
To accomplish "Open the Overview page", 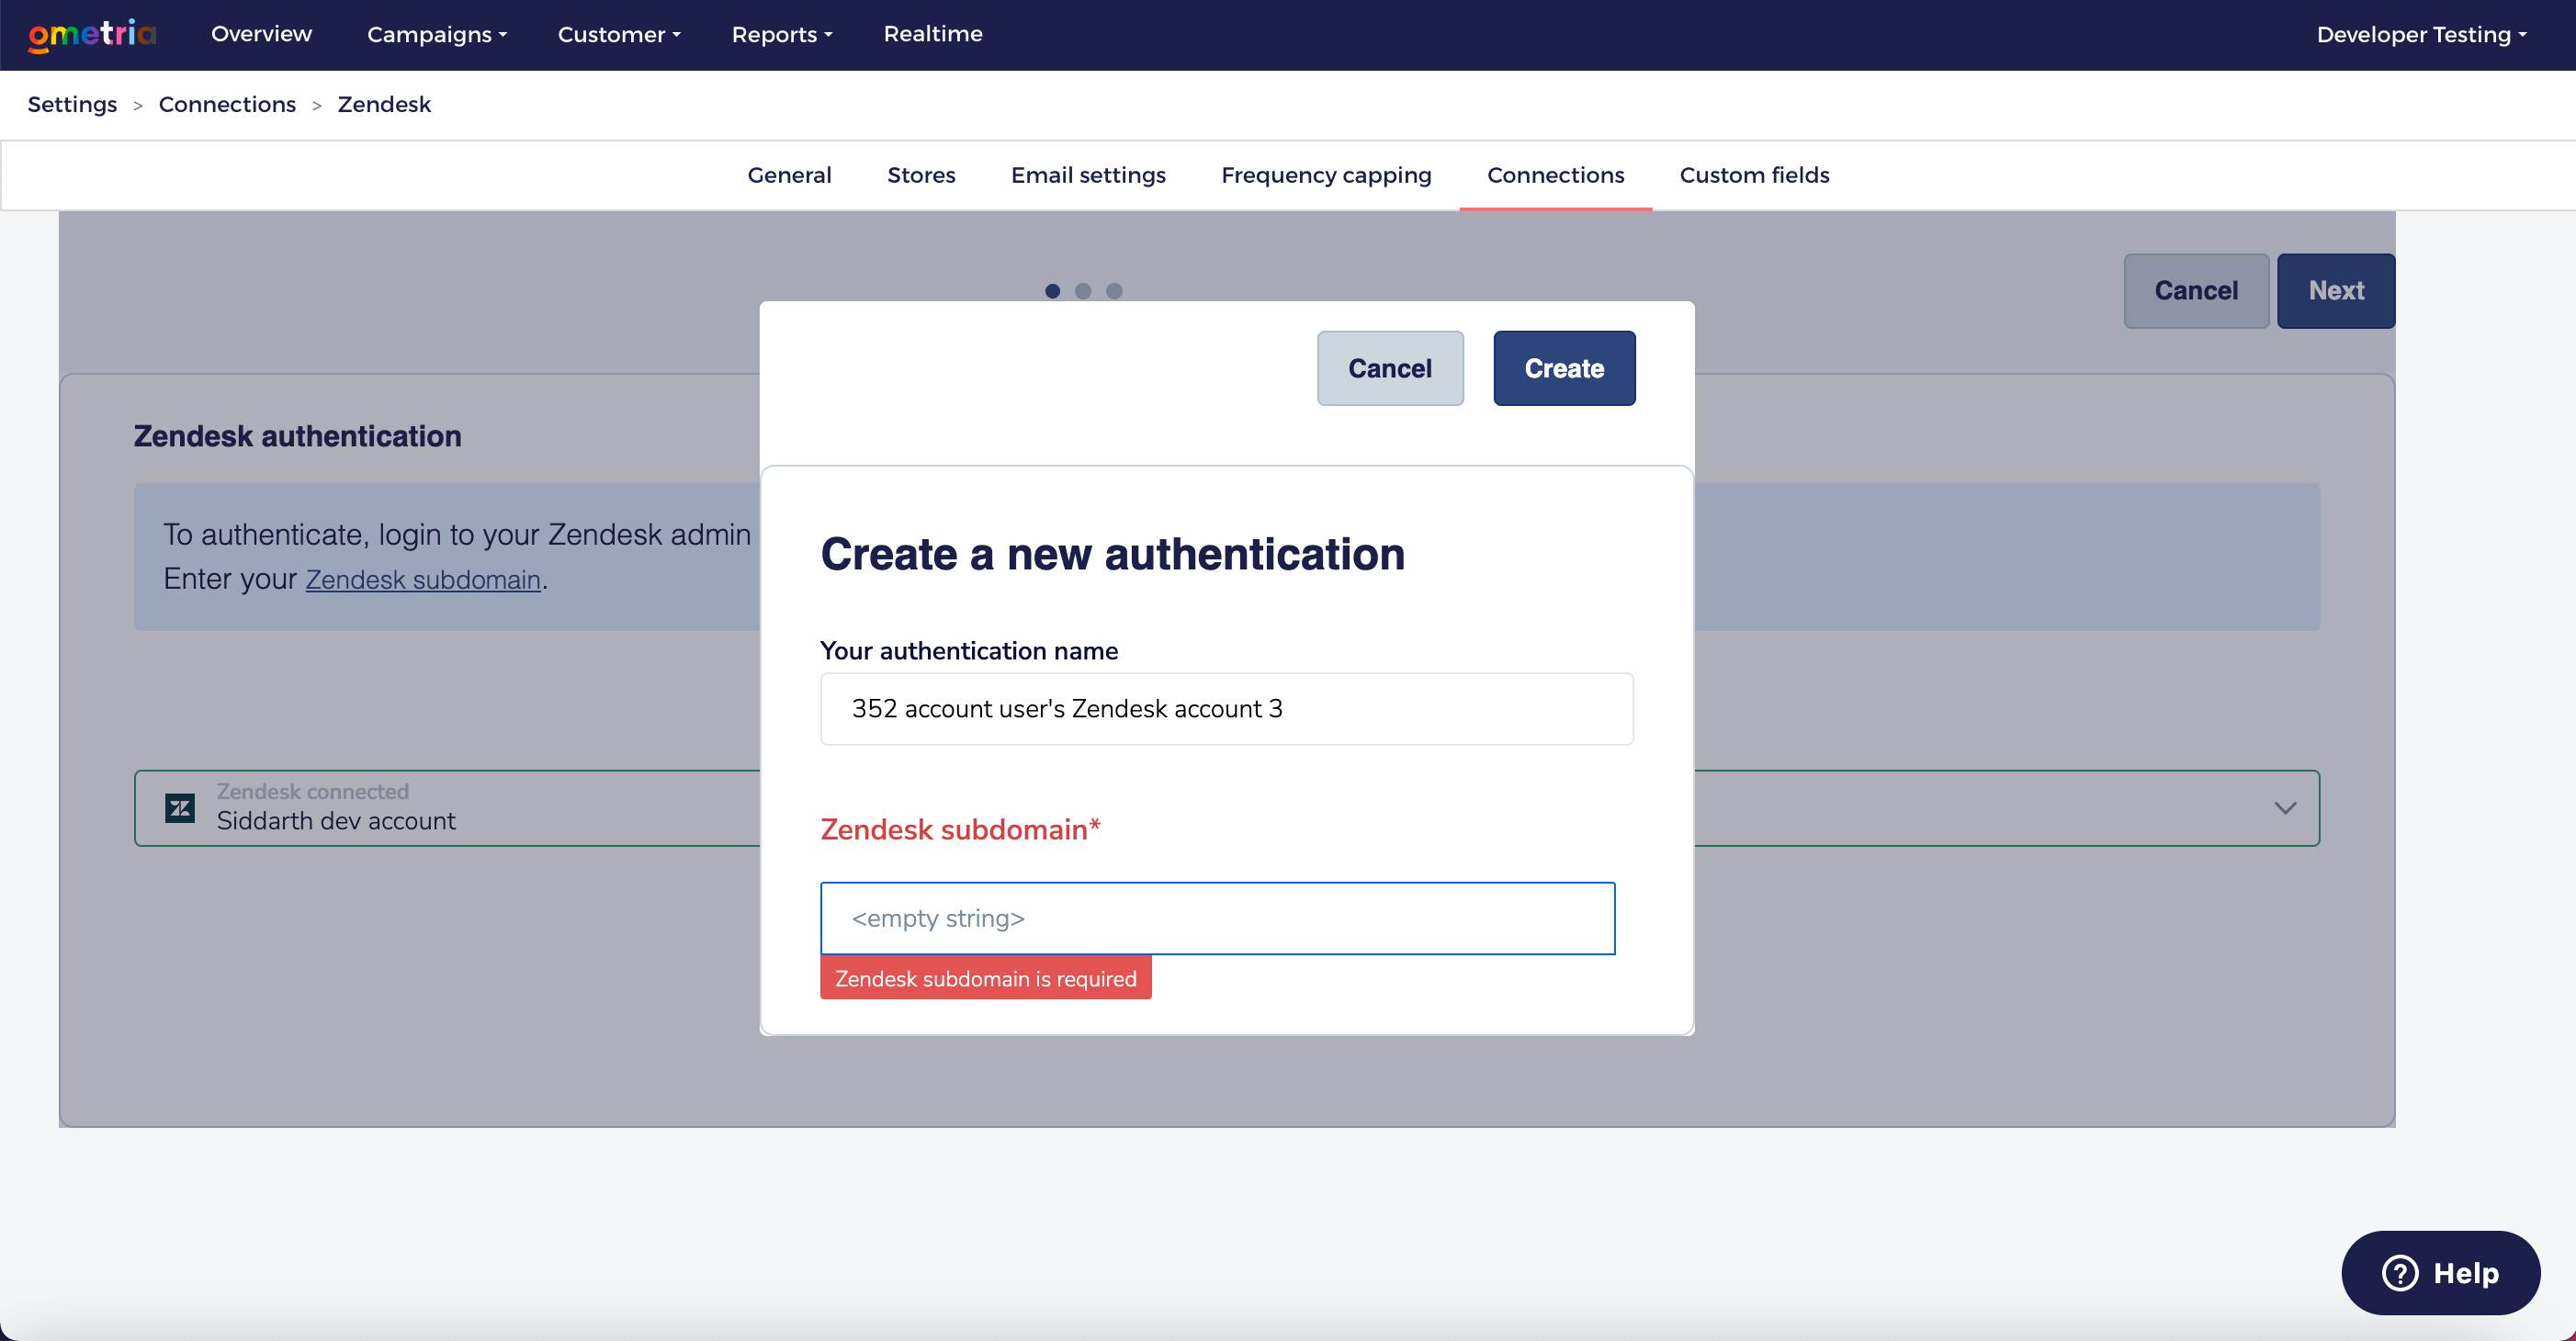I will click(x=261, y=34).
